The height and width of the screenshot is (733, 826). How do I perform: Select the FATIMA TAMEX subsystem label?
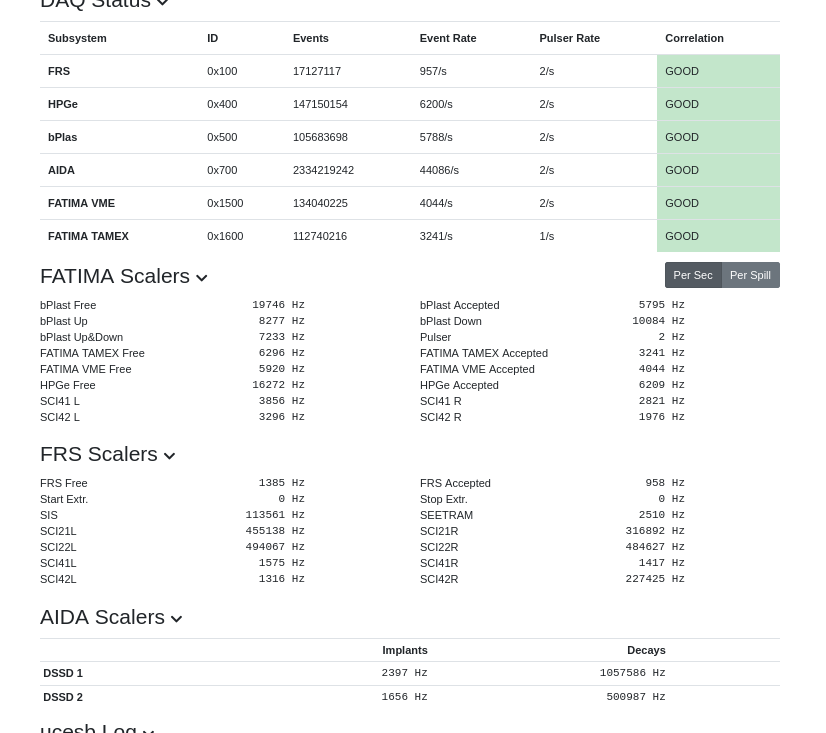[88, 236]
